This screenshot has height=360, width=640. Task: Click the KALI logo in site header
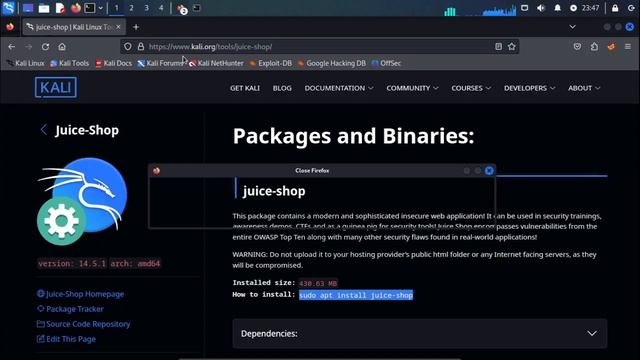(x=56, y=87)
